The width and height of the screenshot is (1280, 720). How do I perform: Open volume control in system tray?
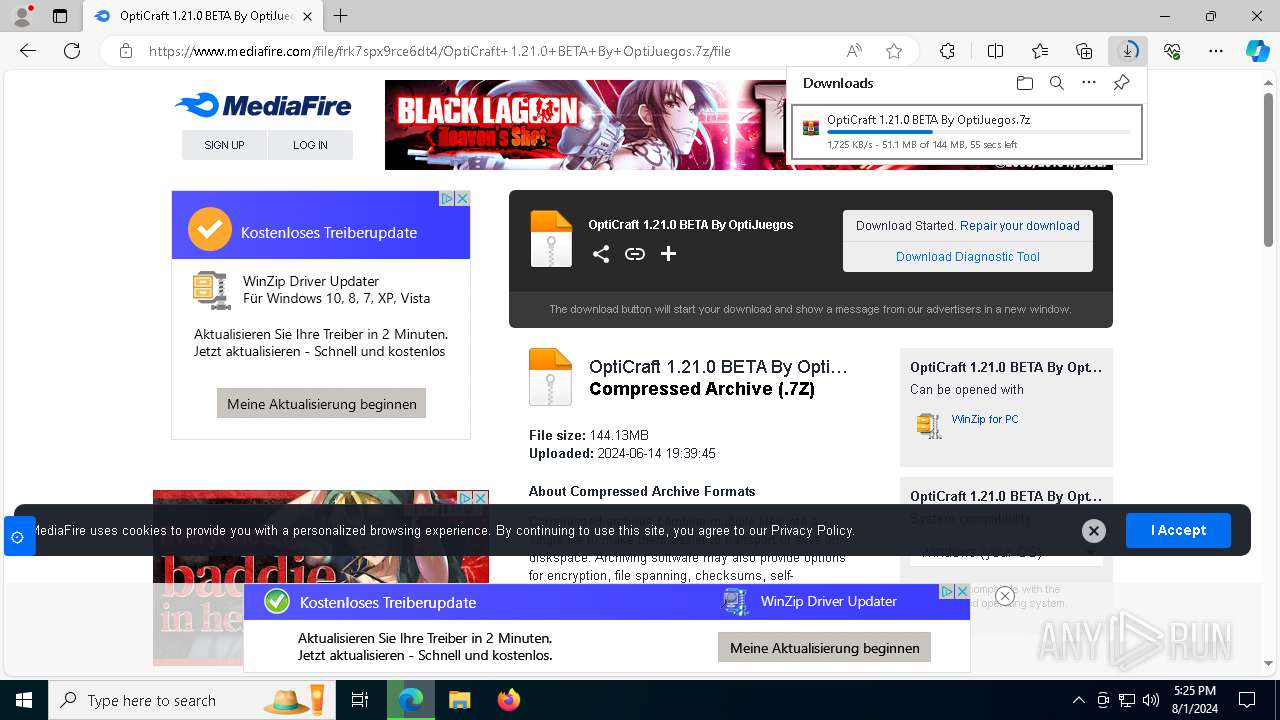1151,700
